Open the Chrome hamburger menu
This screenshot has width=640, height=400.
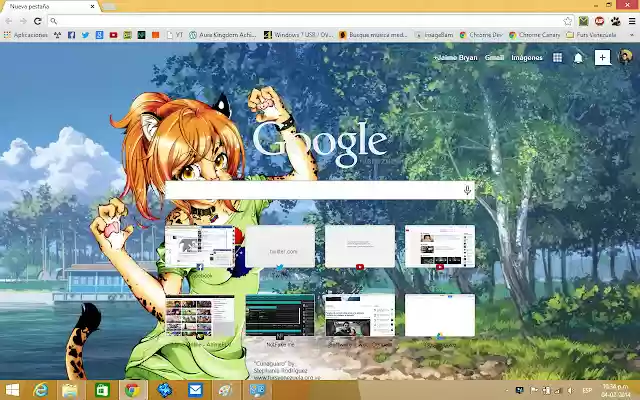tap(631, 21)
